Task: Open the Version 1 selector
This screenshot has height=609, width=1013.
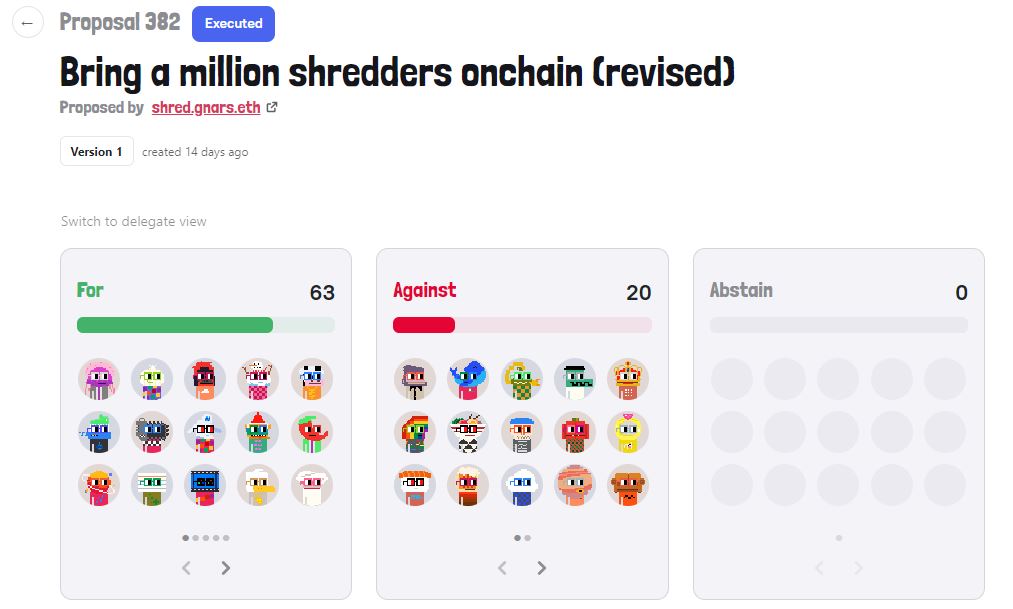Action: pos(97,151)
